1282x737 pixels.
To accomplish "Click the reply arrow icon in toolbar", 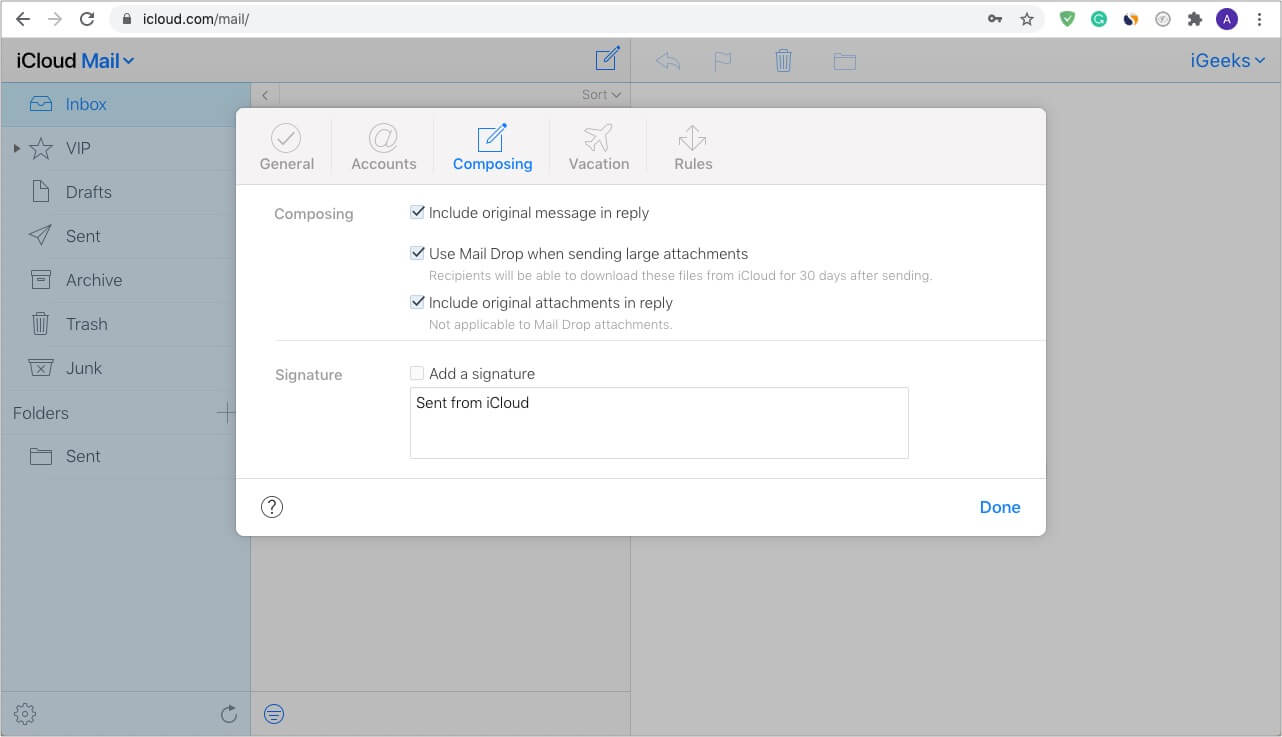I will 668,61.
